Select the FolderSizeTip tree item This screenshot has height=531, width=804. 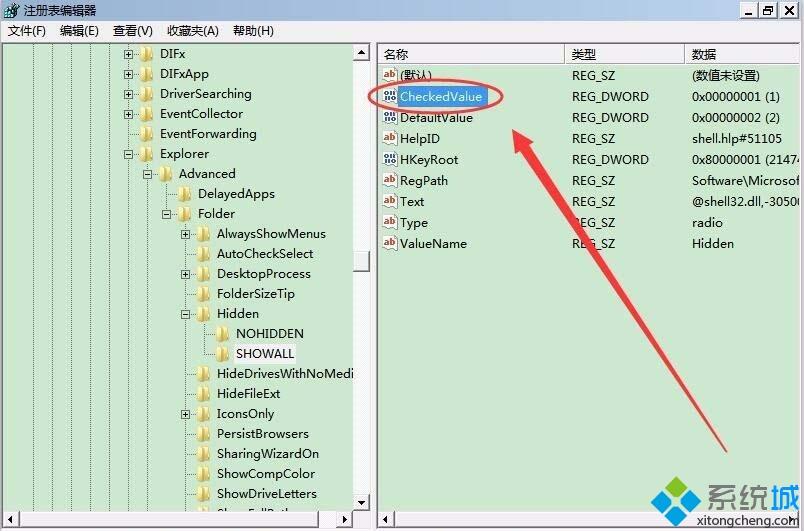pos(255,294)
